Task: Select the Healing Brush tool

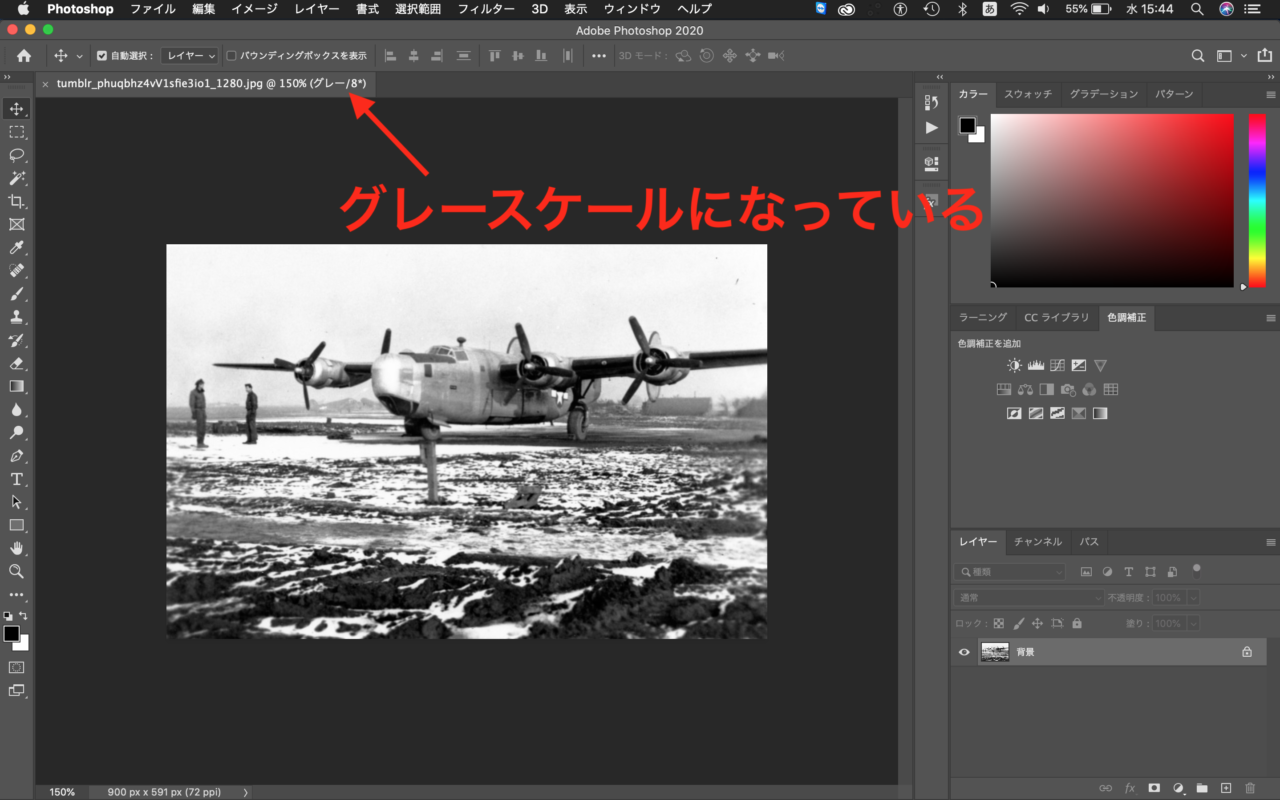Action: coord(17,271)
